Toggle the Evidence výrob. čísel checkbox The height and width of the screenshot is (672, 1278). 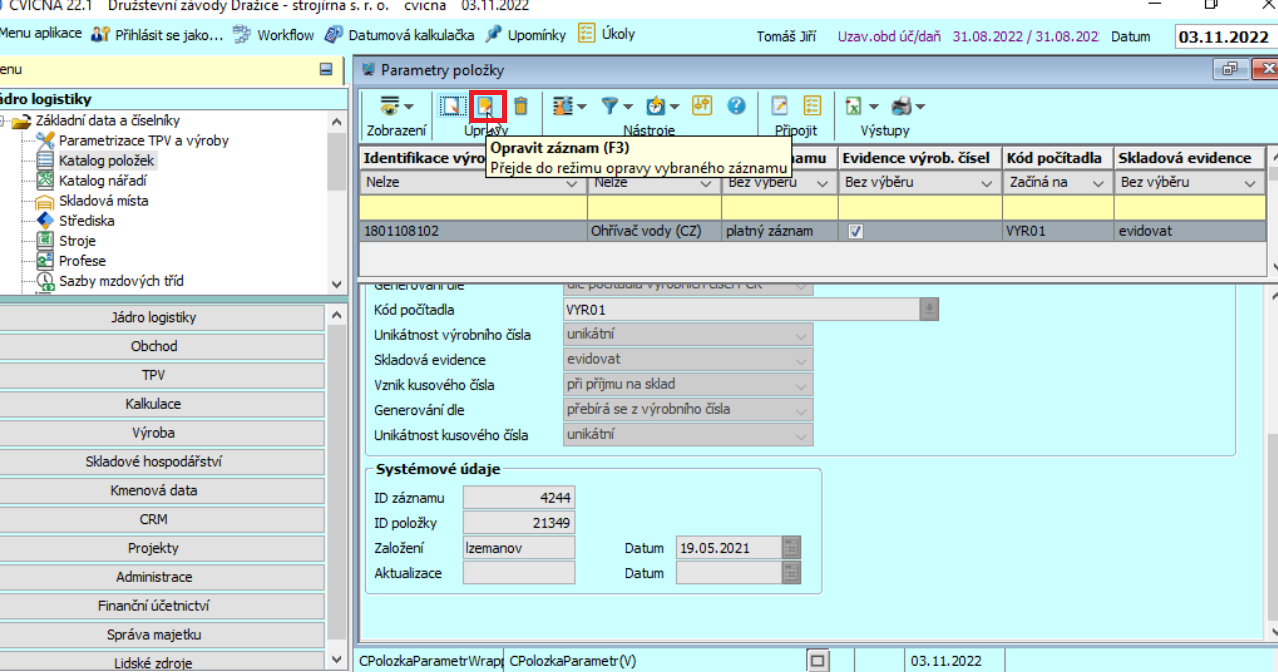(856, 231)
